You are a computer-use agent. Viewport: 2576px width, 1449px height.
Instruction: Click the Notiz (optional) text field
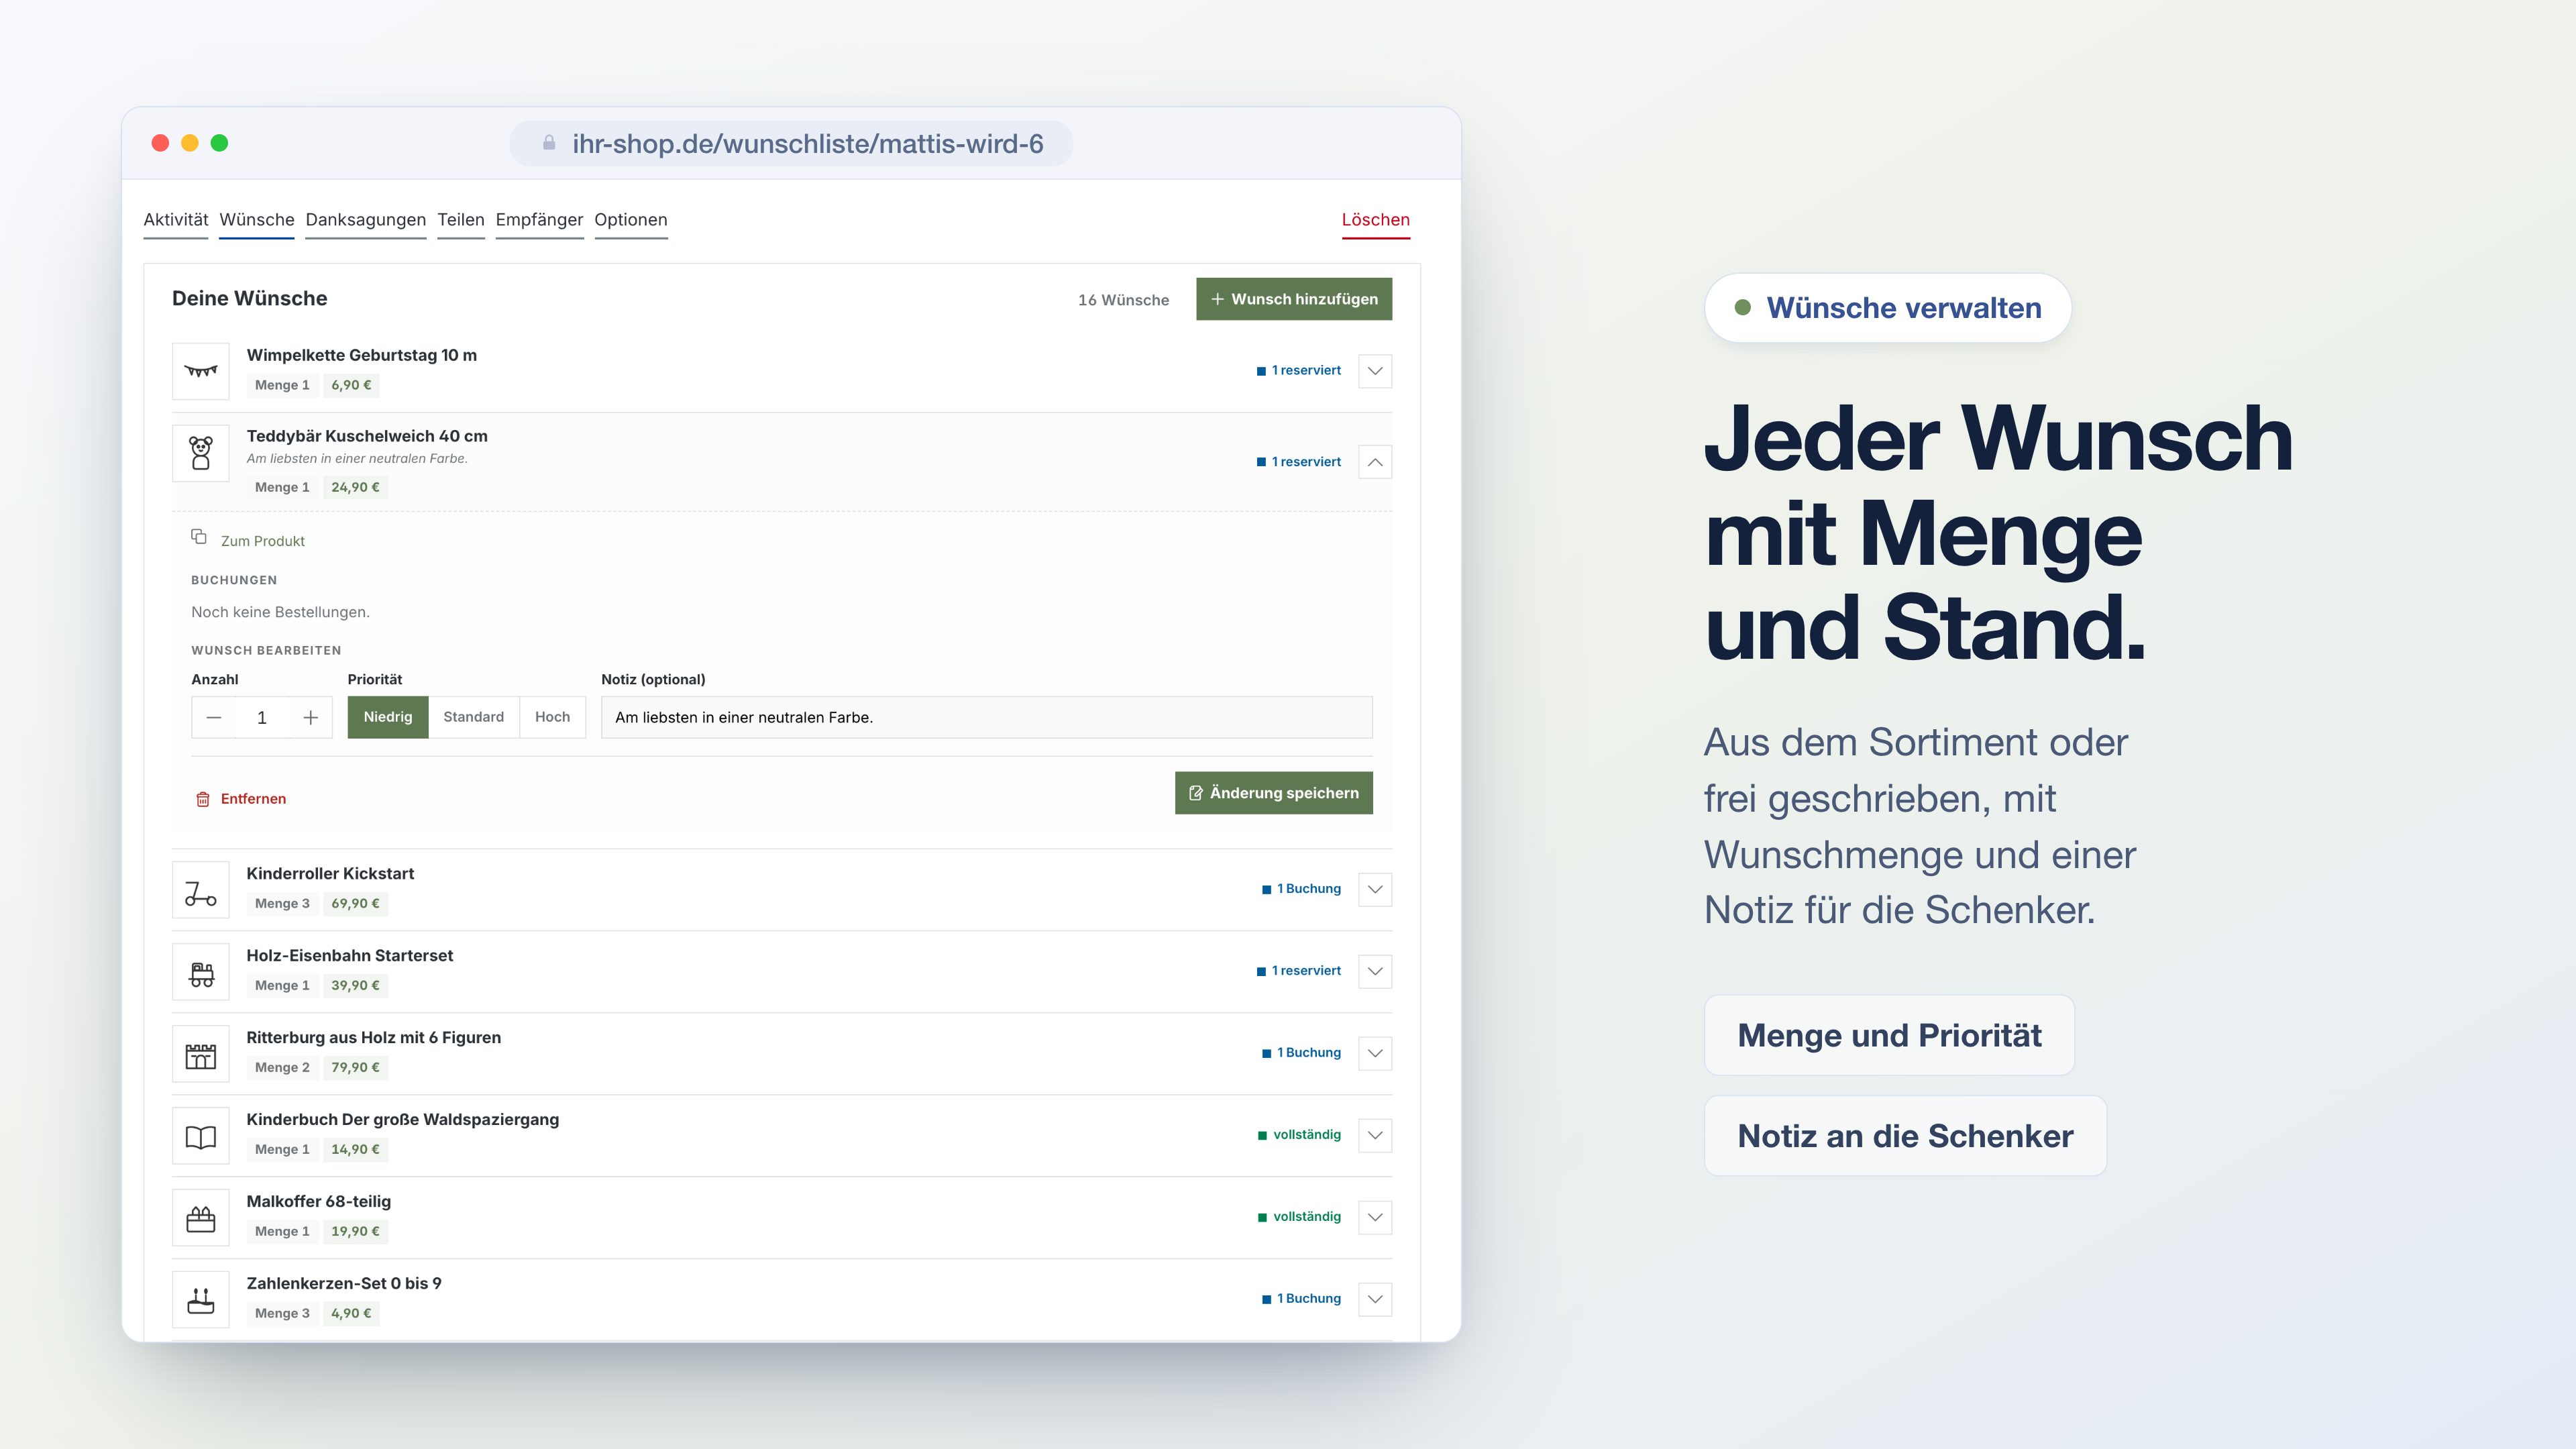[x=987, y=718]
